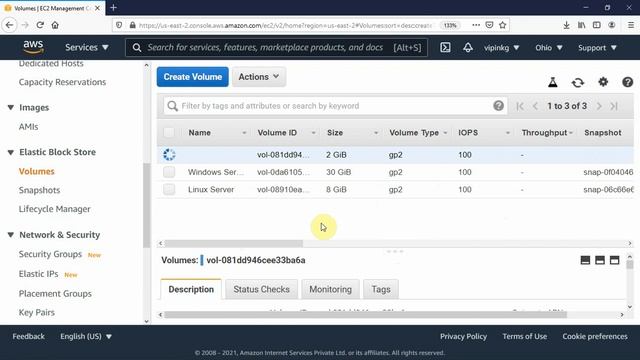Image resolution: width=640 pixels, height=360 pixels.
Task: Open Ohio region selector
Action: point(549,48)
